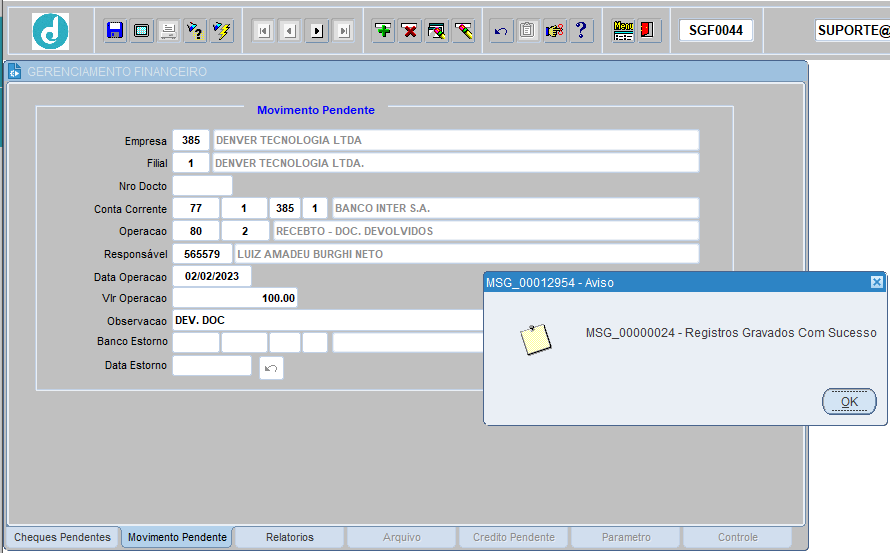Click Conta Corrente field with 385
This screenshot has height=553, width=890.
tap(285, 208)
